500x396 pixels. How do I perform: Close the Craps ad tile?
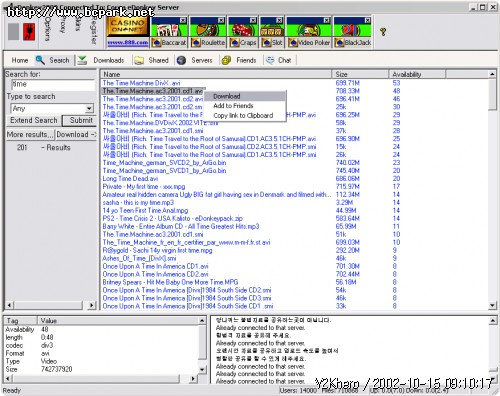tap(253, 20)
